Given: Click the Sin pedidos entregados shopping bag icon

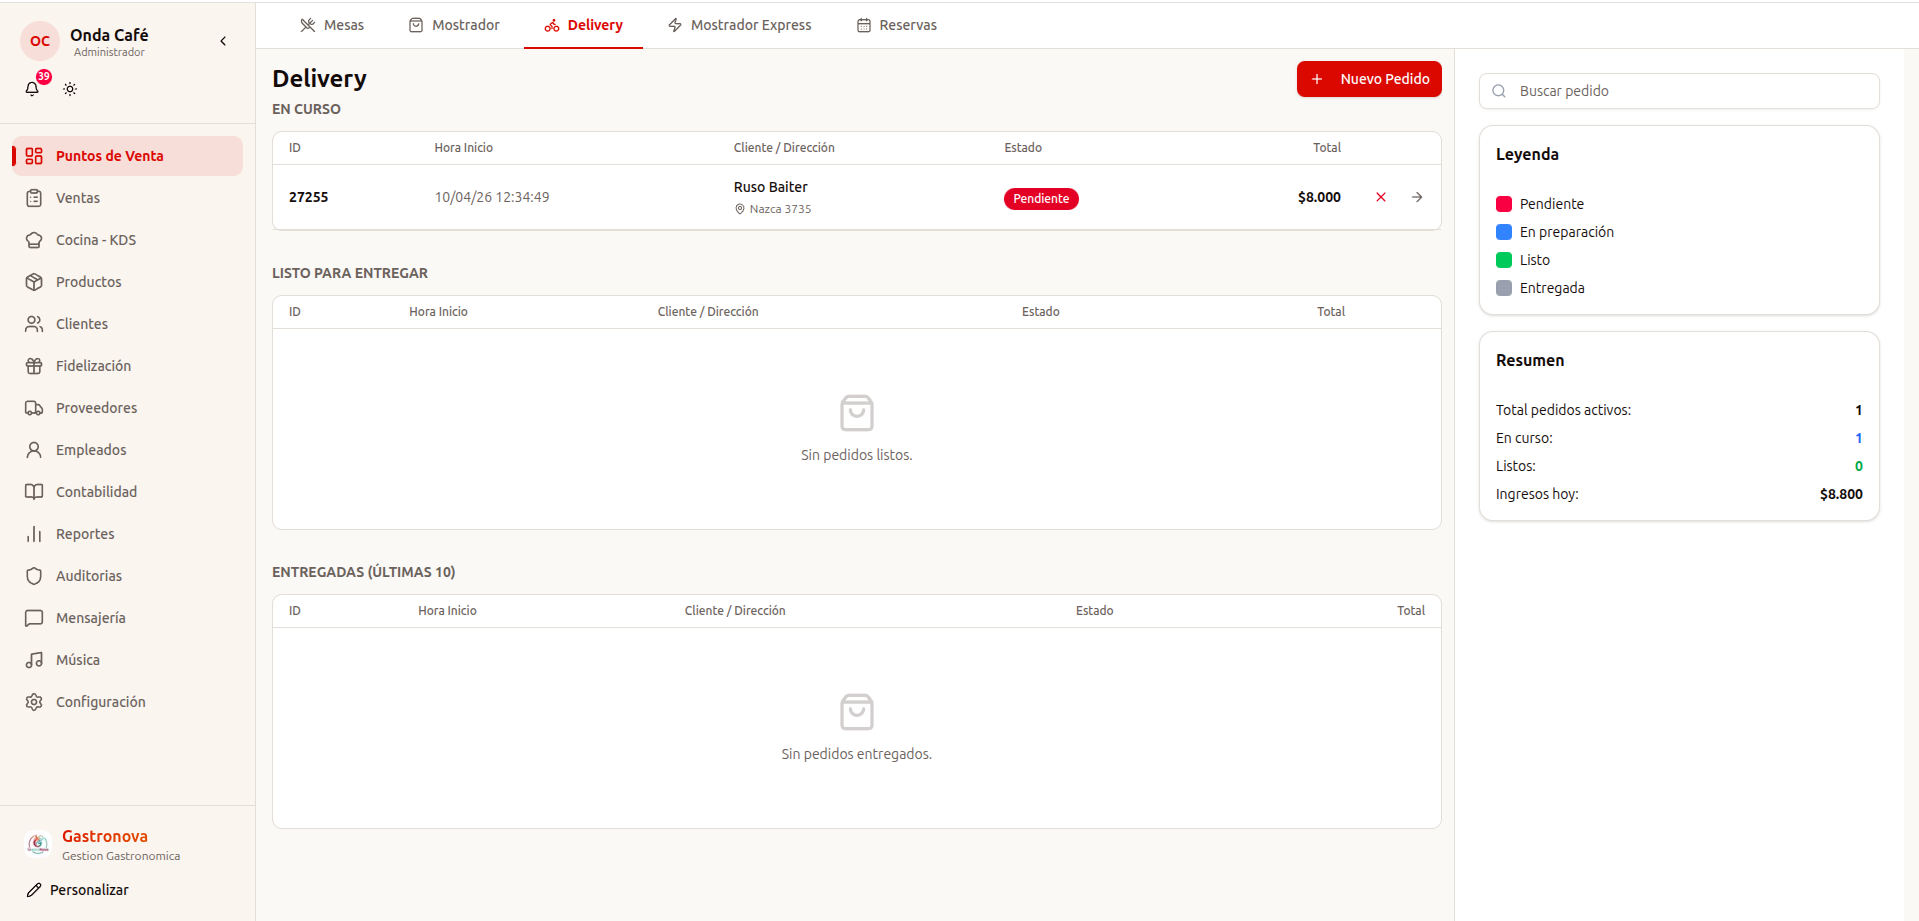Looking at the screenshot, I should coord(857,712).
